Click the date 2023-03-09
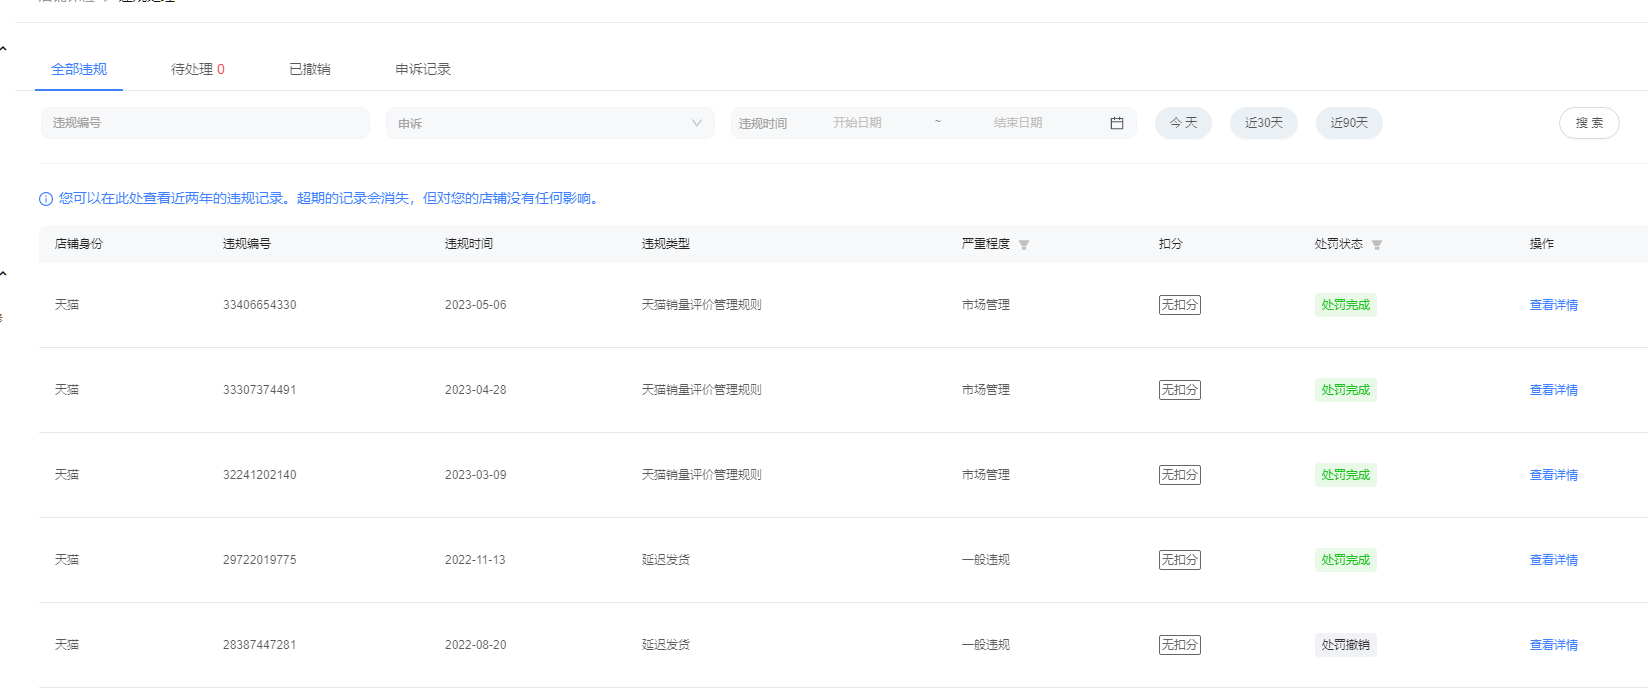Image resolution: width=1648 pixels, height=699 pixels. (476, 475)
